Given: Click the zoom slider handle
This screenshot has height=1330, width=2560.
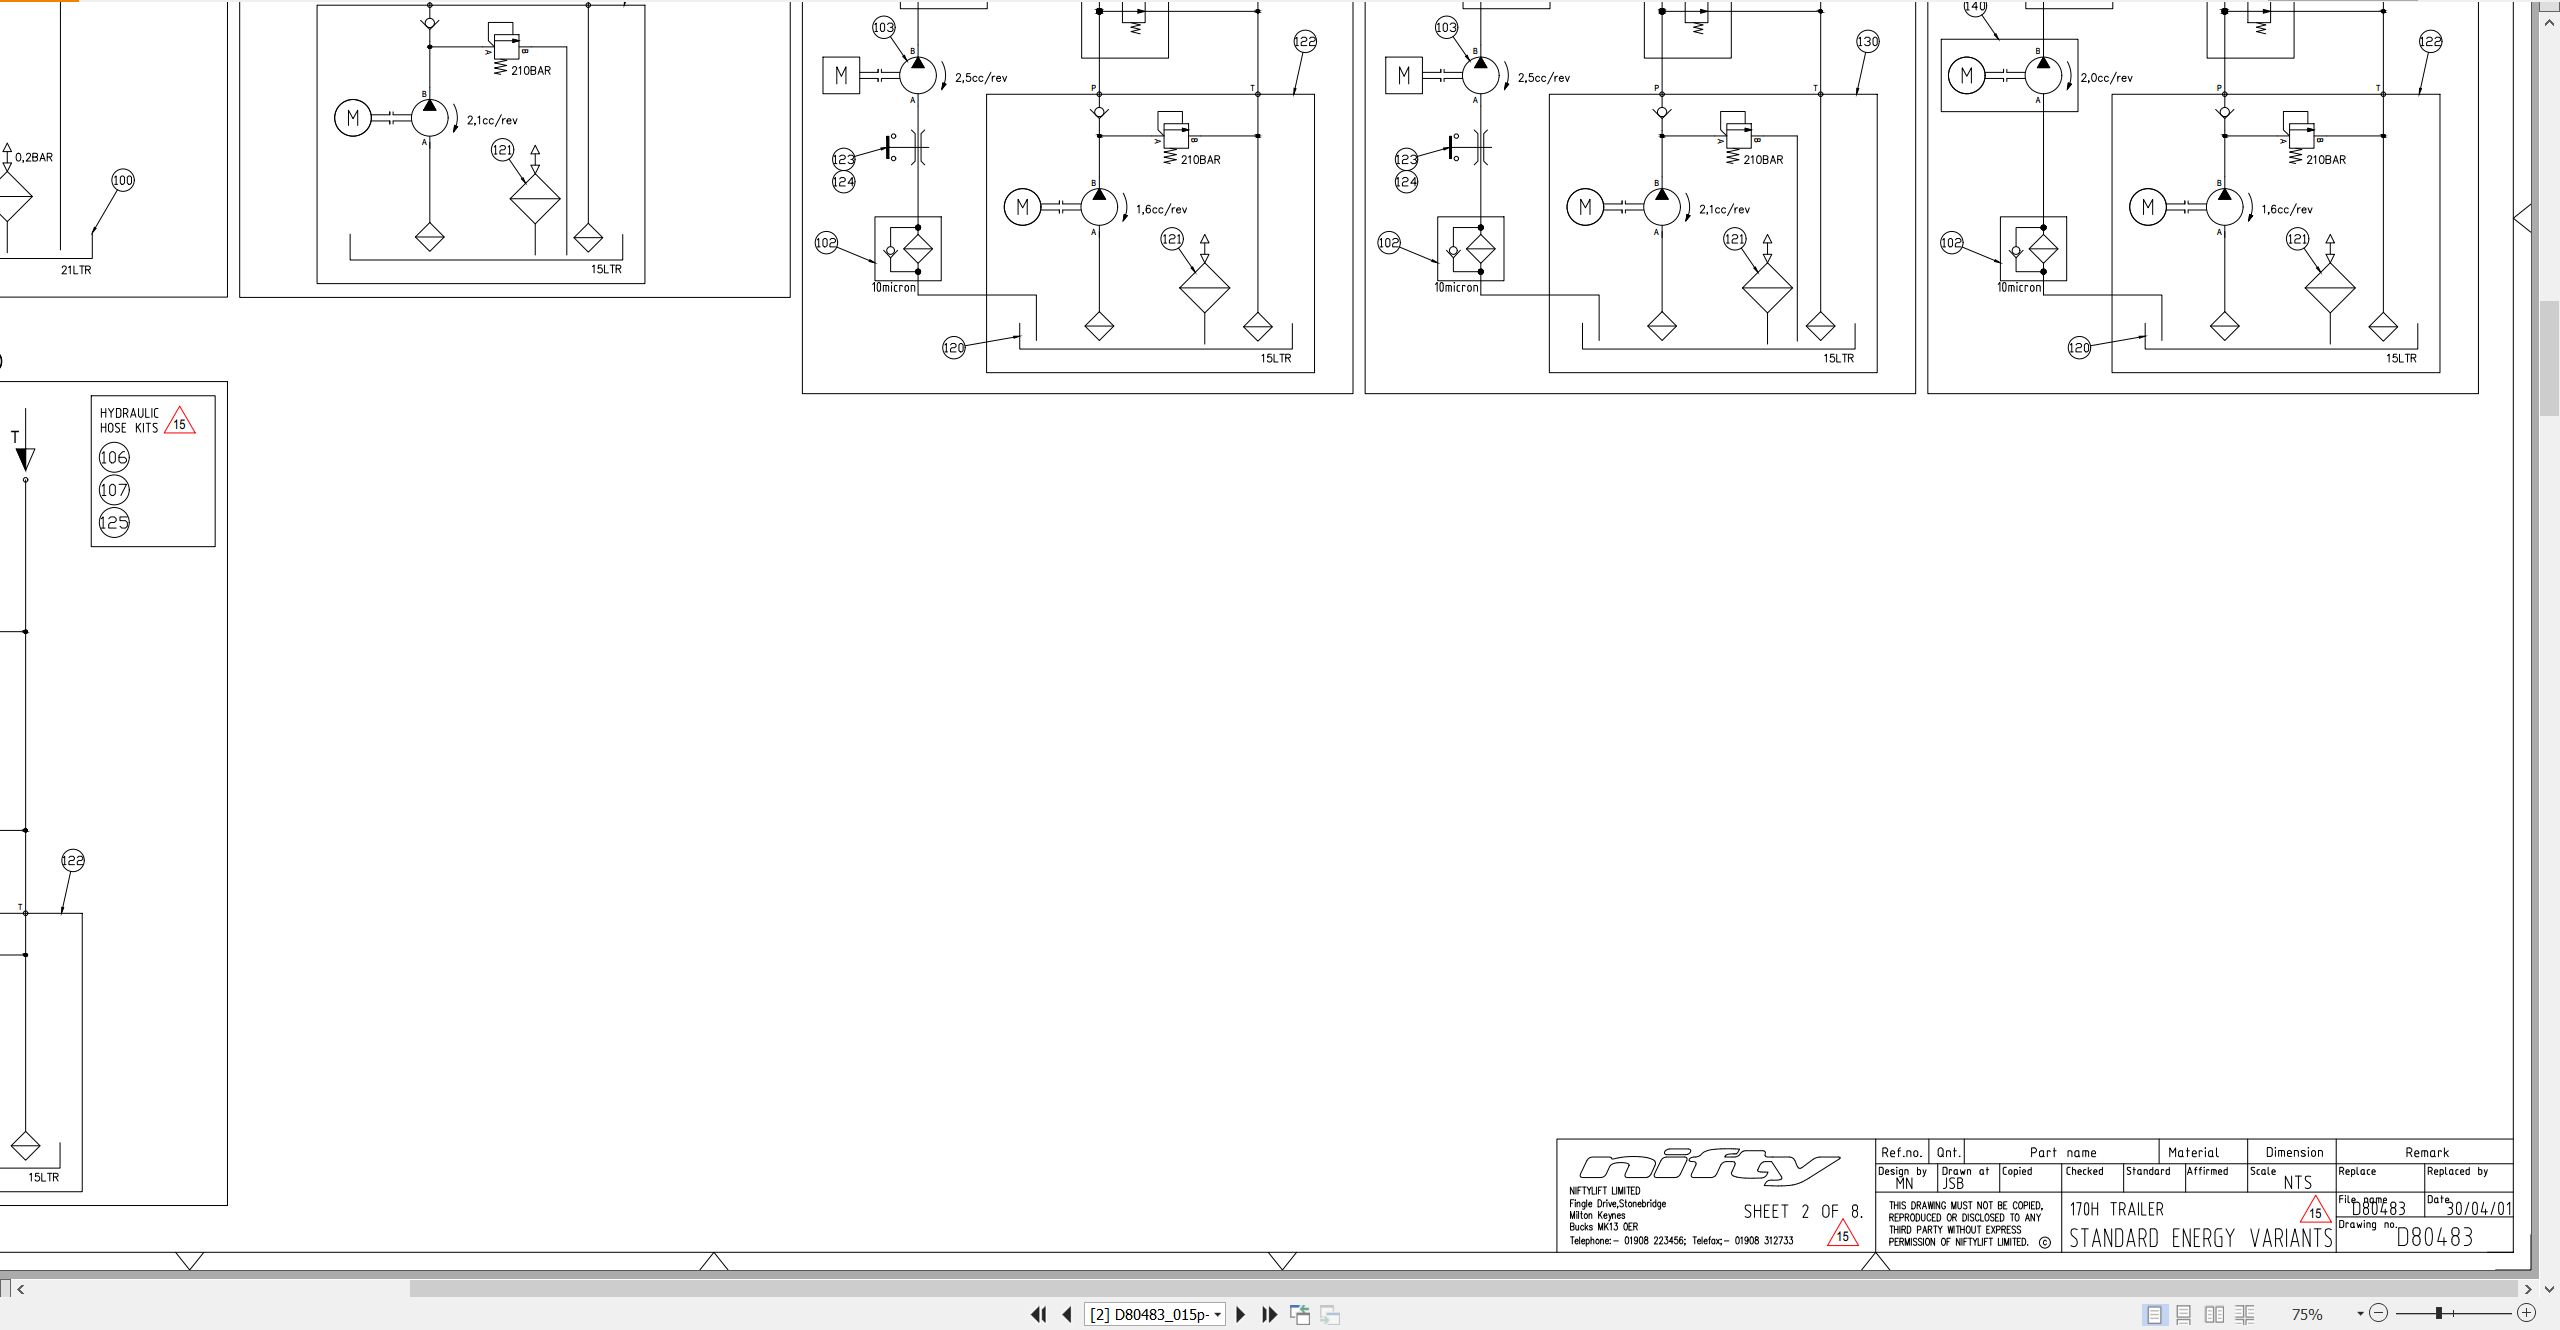Looking at the screenshot, I should (2440, 1313).
